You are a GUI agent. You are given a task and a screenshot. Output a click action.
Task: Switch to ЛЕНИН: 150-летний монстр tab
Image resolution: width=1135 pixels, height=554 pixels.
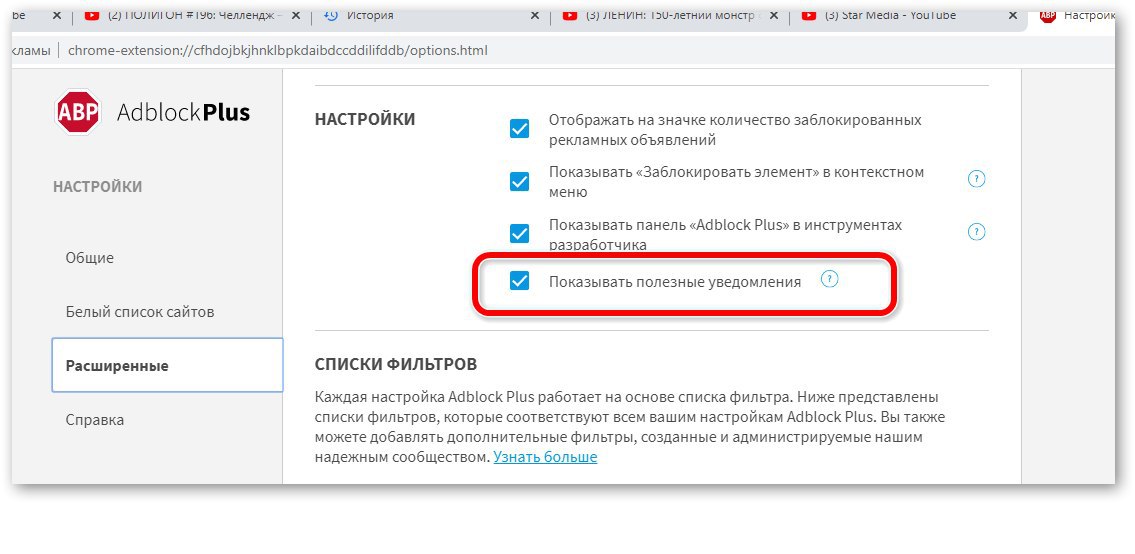click(x=670, y=15)
